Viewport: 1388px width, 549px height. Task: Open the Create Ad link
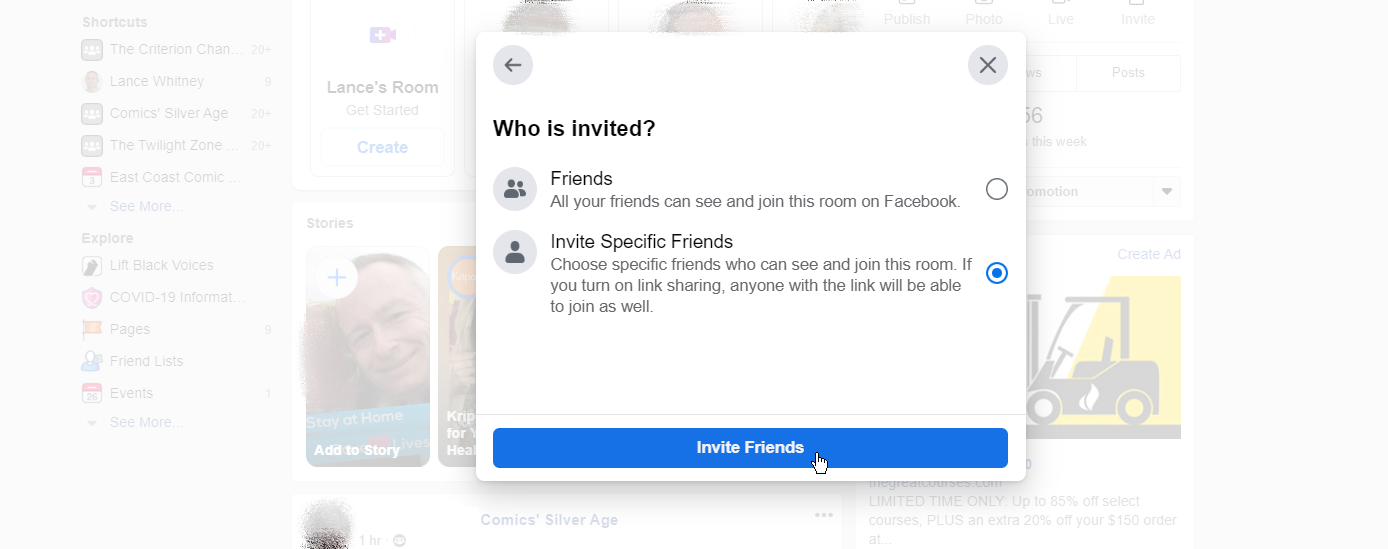[x=1149, y=254]
